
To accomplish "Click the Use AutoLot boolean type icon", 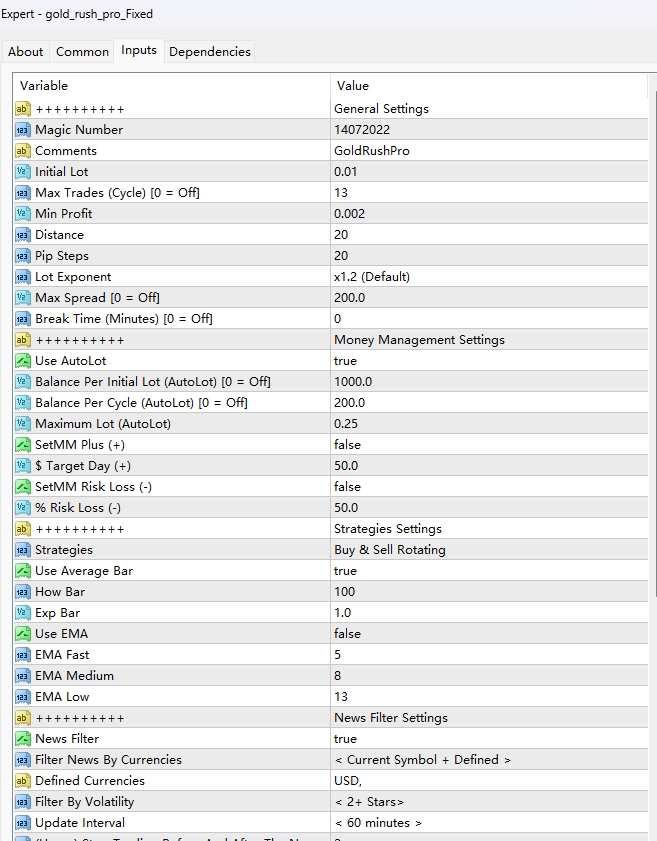I will pos(23,361).
